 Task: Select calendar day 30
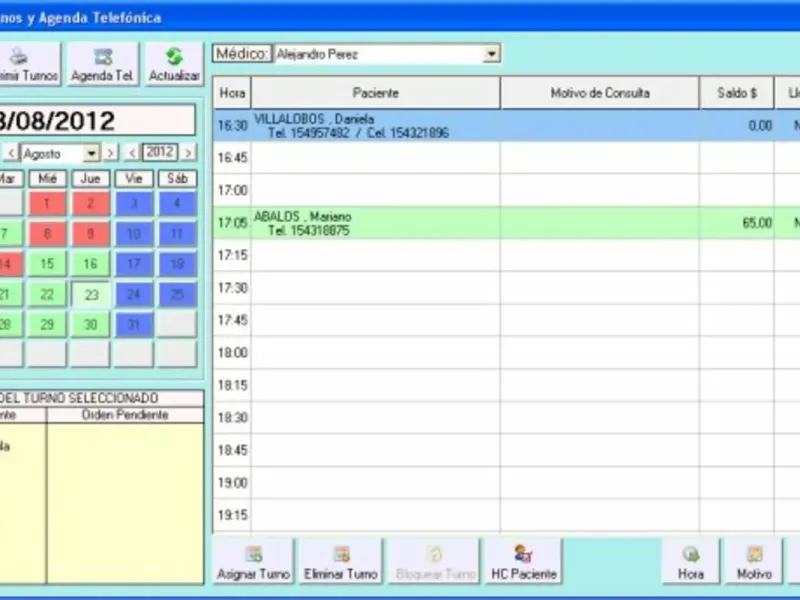(x=90, y=324)
